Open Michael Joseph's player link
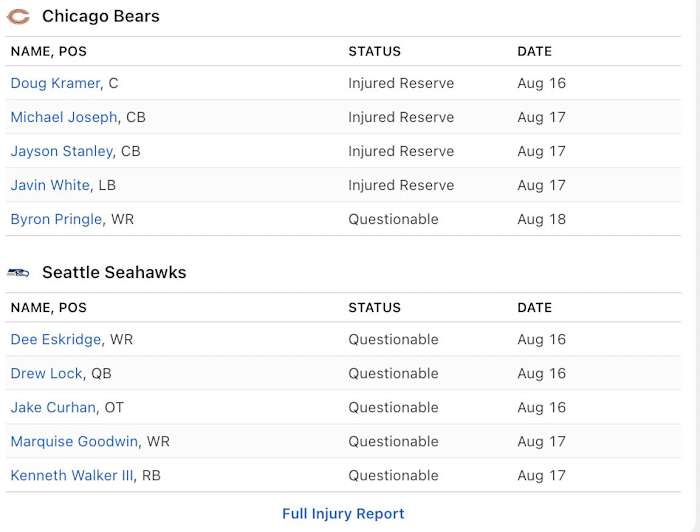 pyautogui.click(x=64, y=117)
